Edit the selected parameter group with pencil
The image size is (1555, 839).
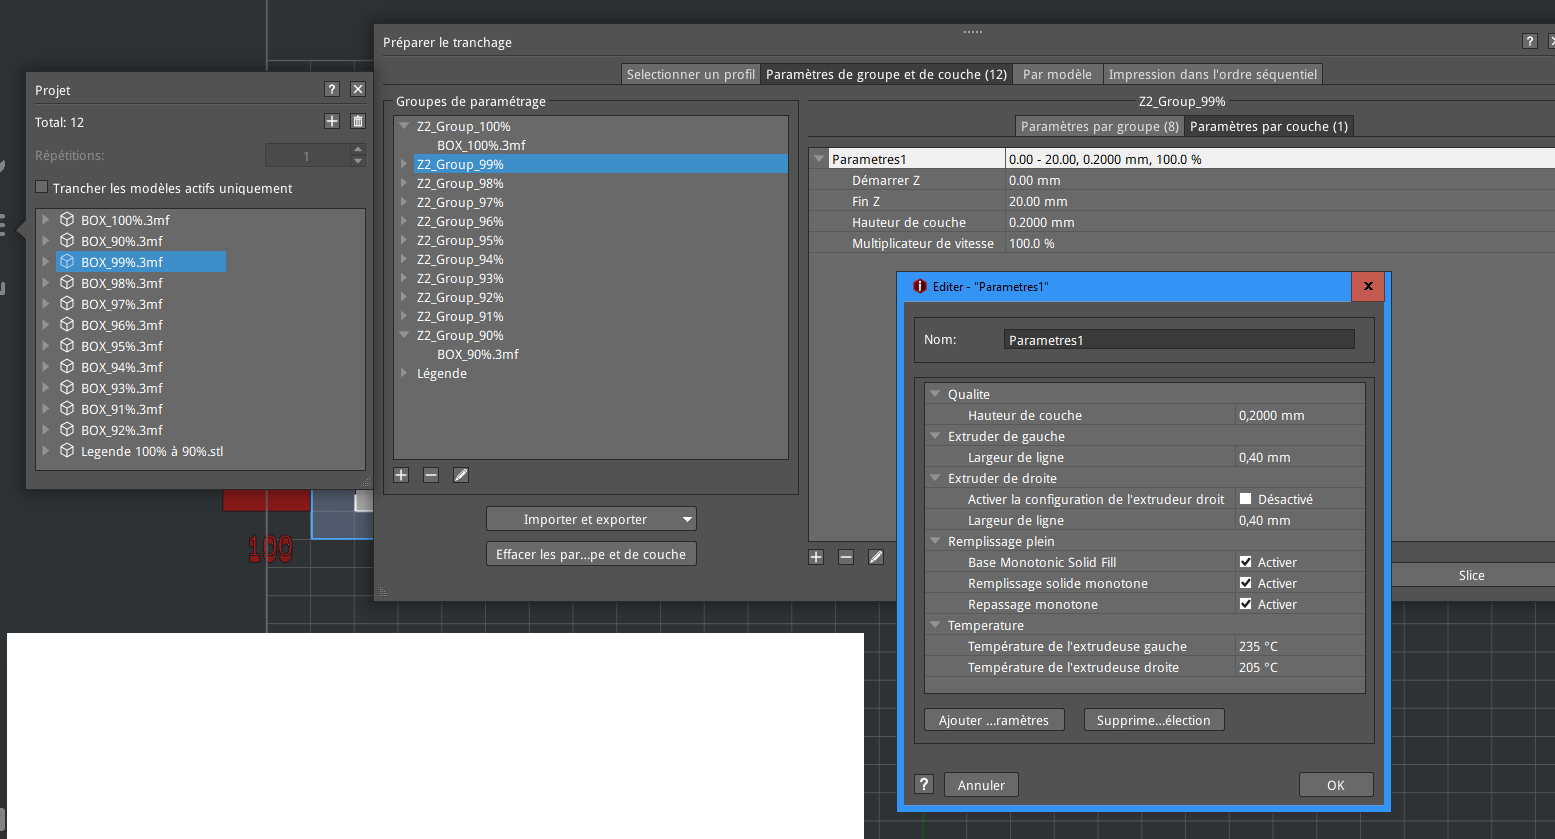coord(461,475)
